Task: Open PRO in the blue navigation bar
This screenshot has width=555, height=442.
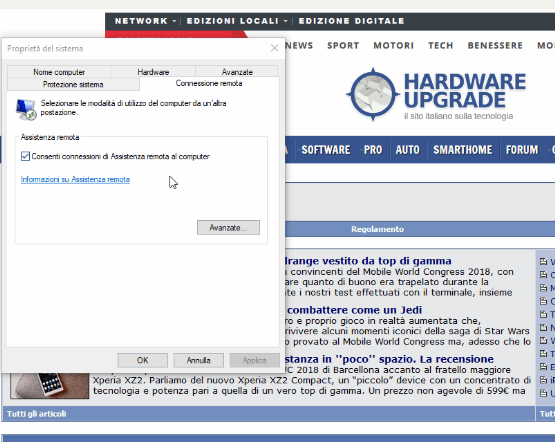Action: pyautogui.click(x=373, y=150)
